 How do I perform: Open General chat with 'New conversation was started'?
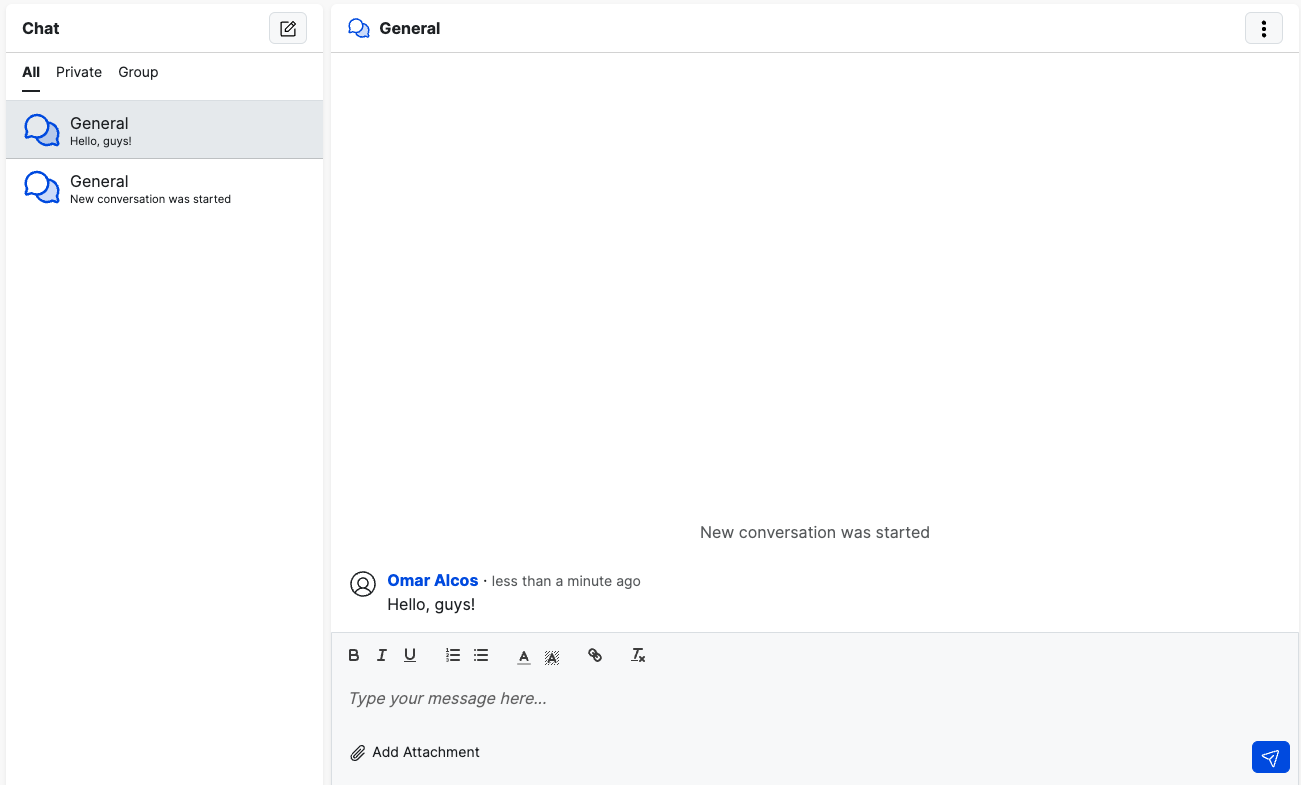point(165,188)
